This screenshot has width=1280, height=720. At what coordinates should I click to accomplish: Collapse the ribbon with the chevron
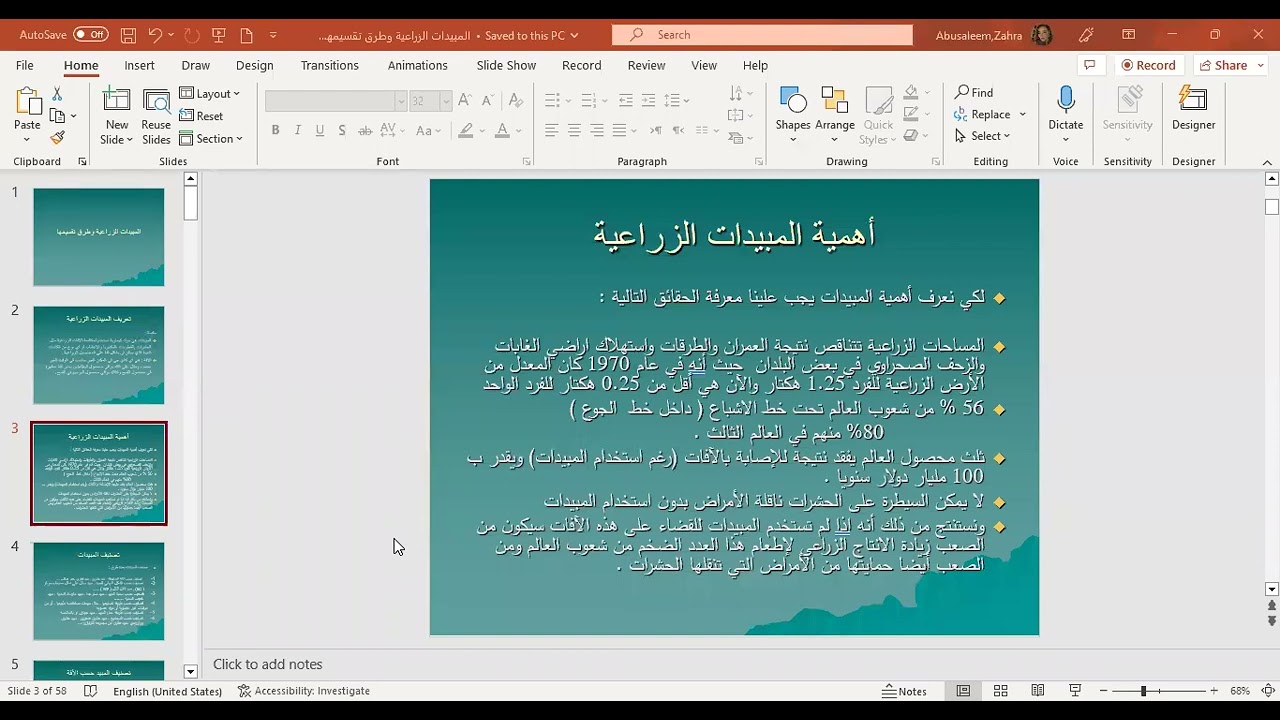(x=1267, y=162)
